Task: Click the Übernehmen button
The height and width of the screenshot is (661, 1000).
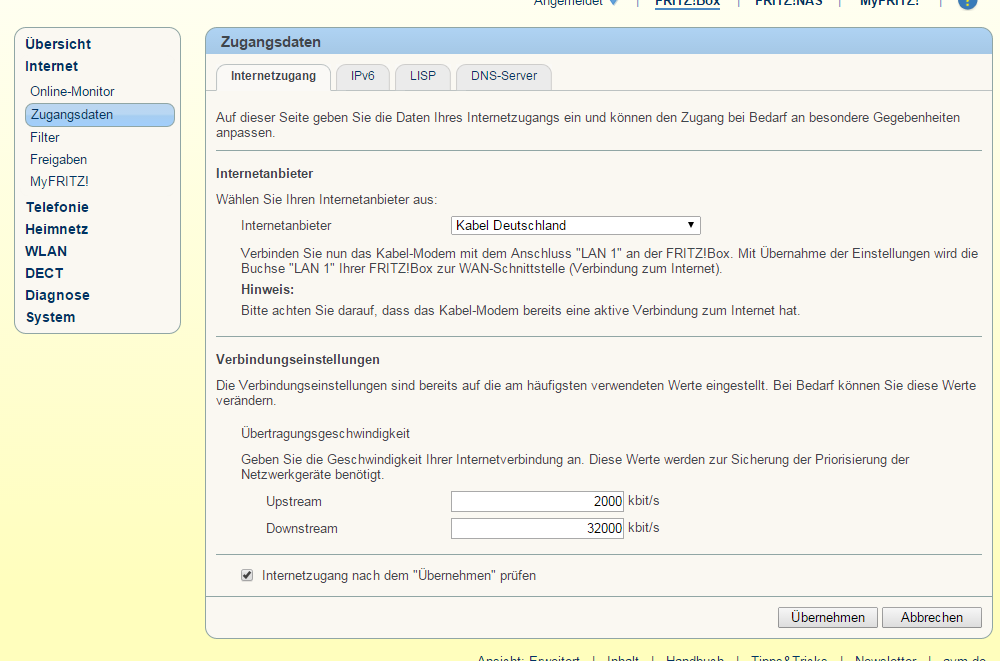Action: tap(828, 618)
